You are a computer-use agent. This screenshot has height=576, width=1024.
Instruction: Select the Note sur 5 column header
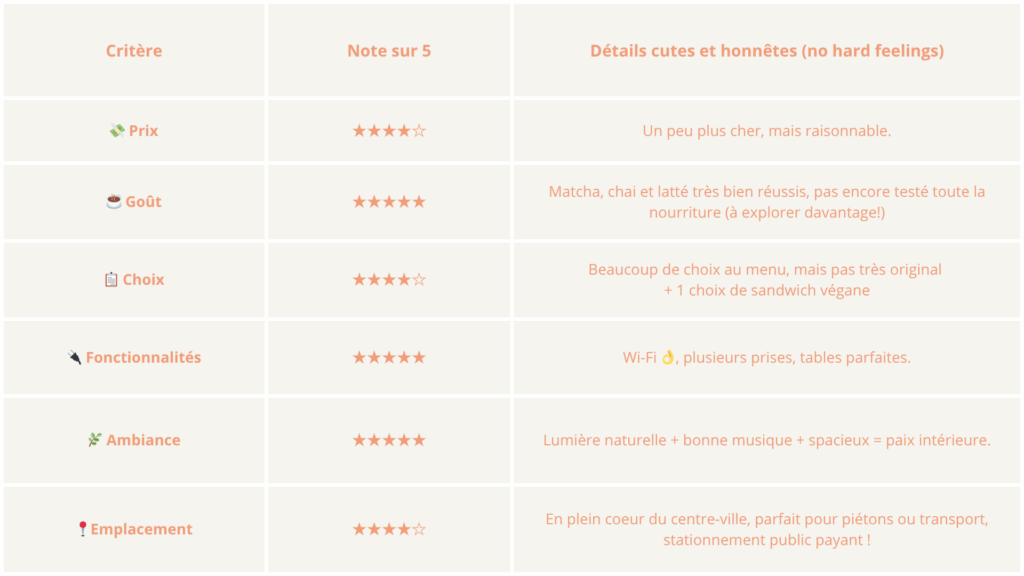click(x=389, y=51)
